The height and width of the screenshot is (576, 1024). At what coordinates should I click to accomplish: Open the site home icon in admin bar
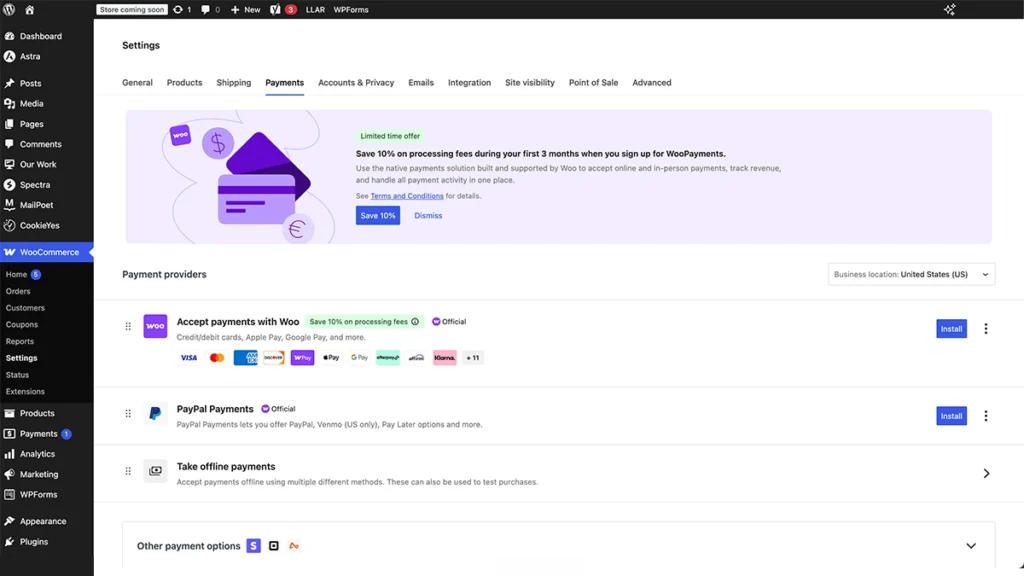click(29, 10)
